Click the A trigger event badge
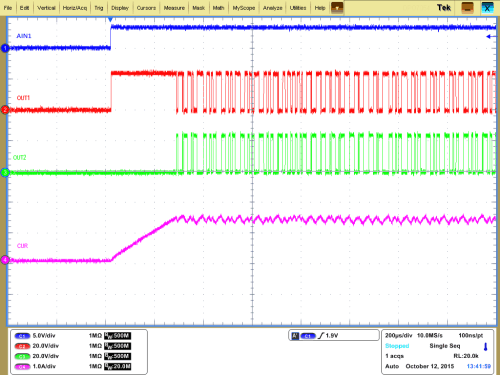 pyautogui.click(x=295, y=336)
